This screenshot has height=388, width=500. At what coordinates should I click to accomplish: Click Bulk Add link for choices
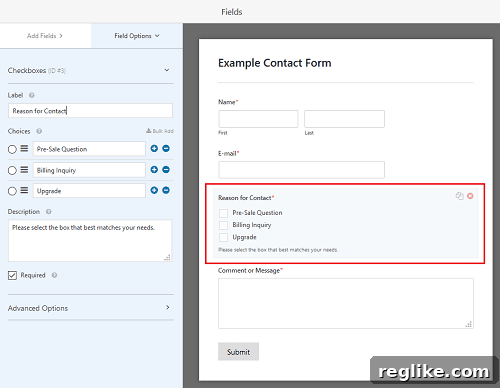[160, 131]
